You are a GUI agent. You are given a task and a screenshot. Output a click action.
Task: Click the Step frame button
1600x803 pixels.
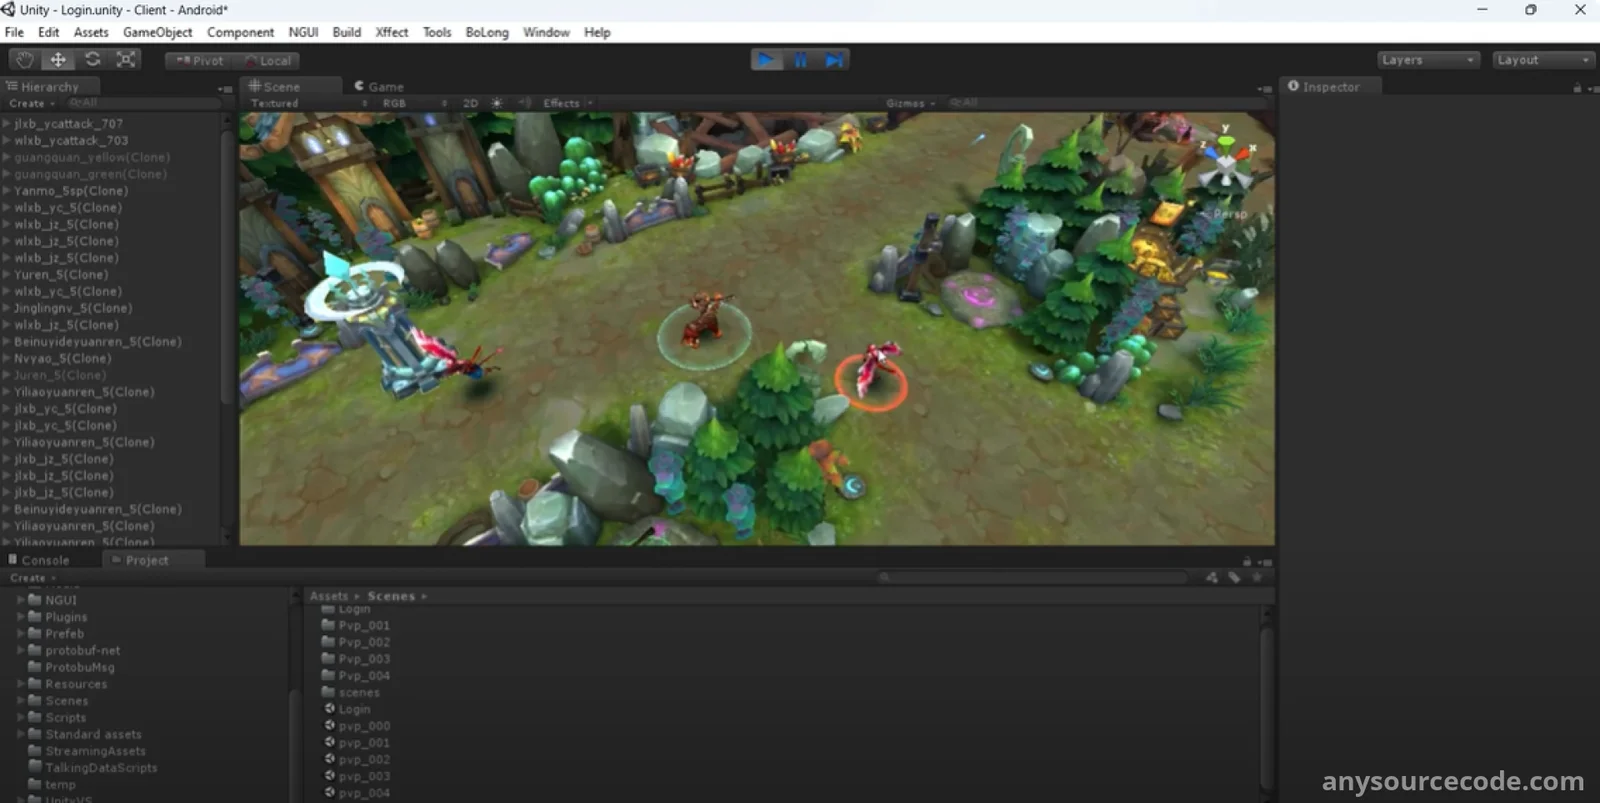833,60
